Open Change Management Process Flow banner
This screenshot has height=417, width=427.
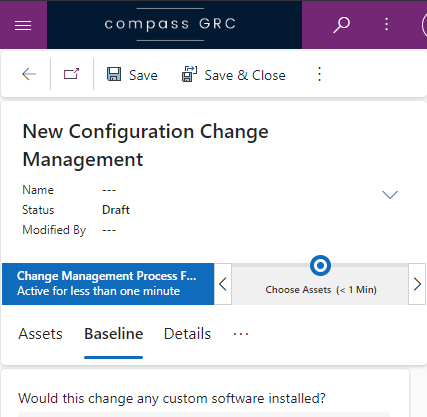coord(108,284)
